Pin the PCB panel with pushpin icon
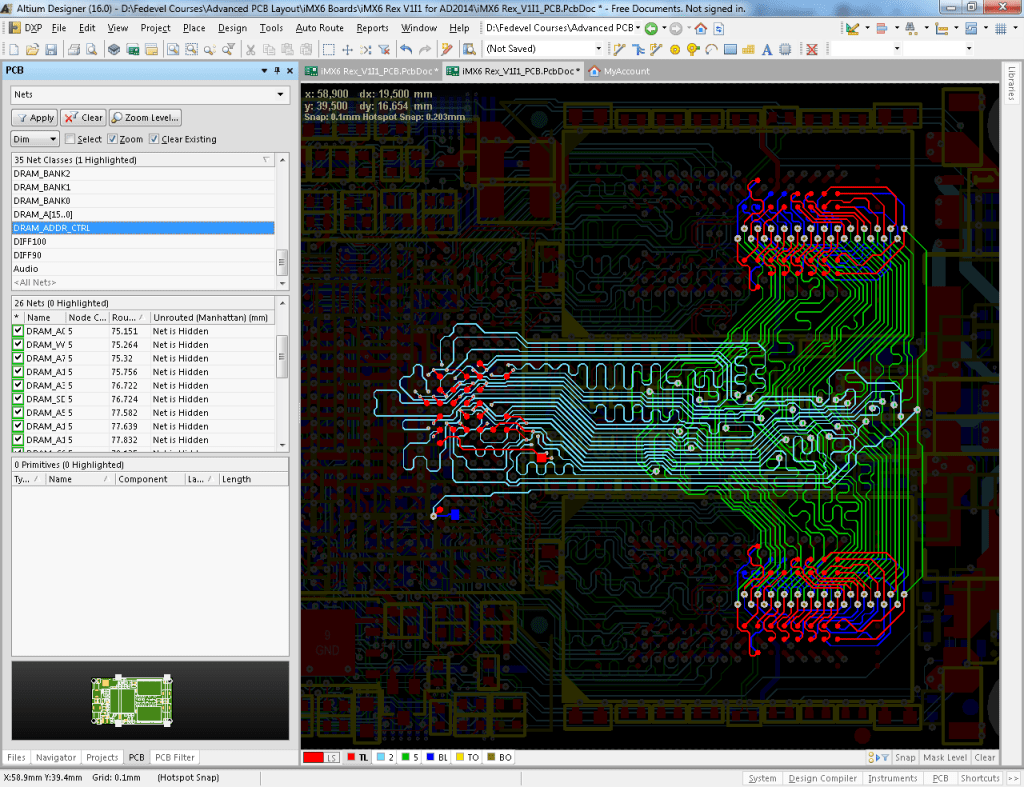The width and height of the screenshot is (1024, 787). tap(277, 71)
